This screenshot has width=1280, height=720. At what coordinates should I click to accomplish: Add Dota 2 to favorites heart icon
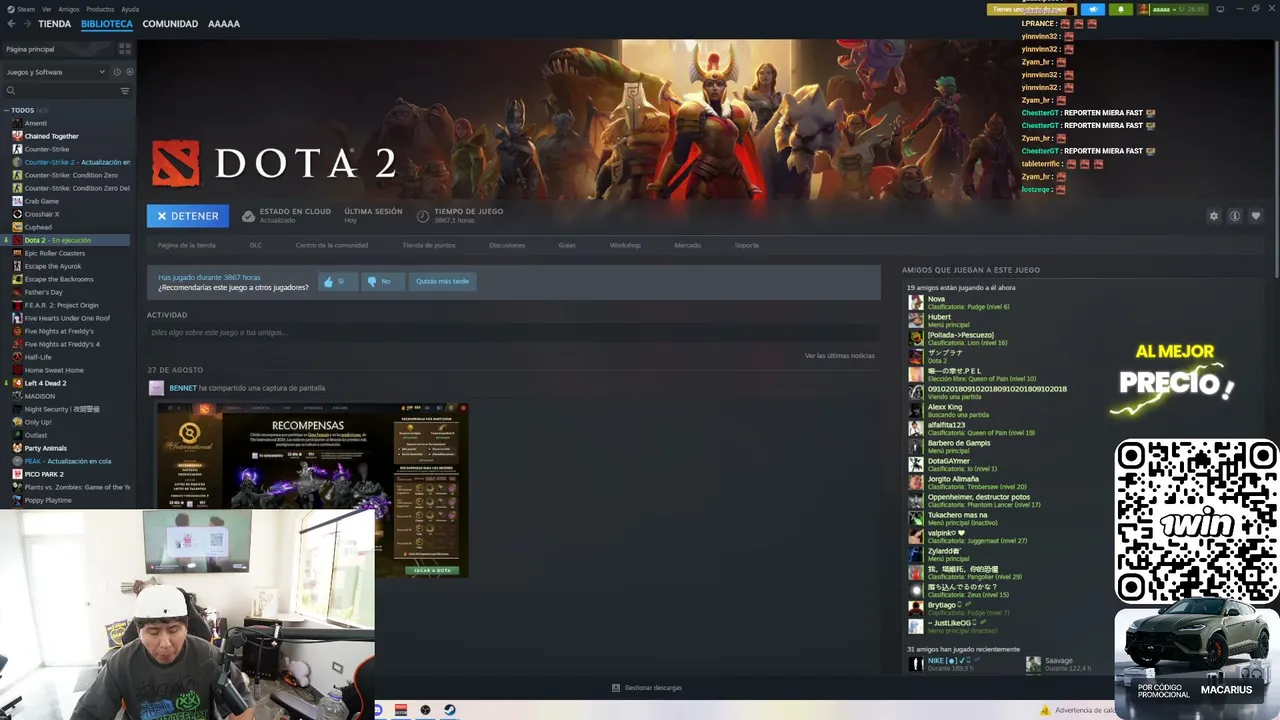pyautogui.click(x=1256, y=216)
